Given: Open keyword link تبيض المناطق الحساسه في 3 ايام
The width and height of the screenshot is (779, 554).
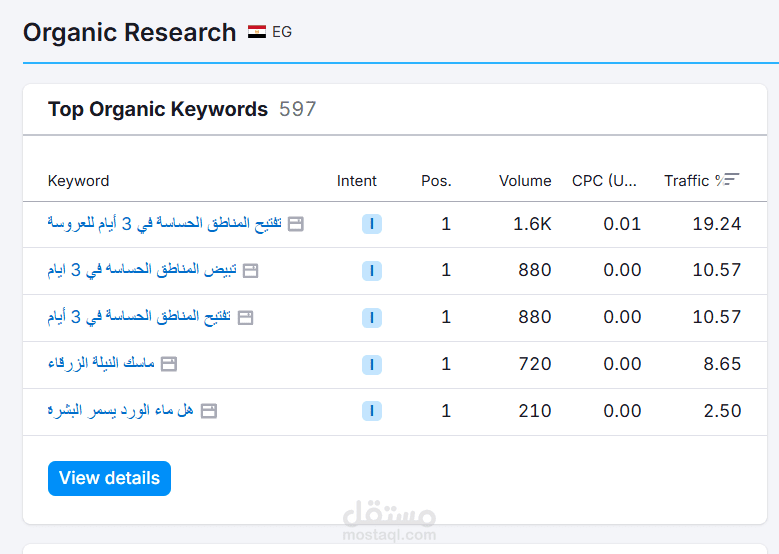Looking at the screenshot, I should 141,270.
